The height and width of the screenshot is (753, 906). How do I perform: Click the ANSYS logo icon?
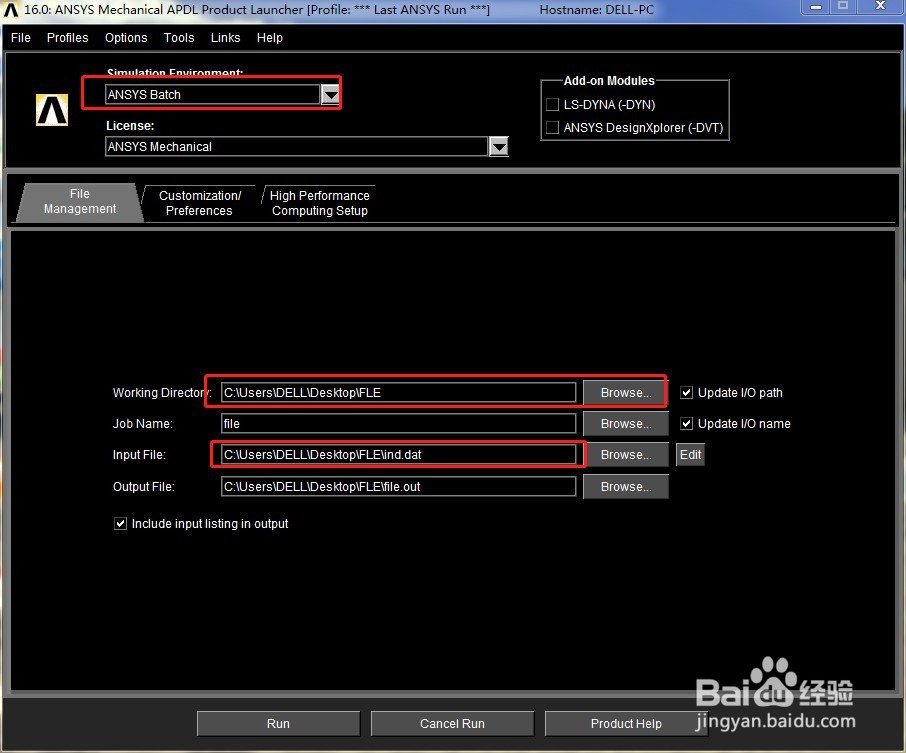[52, 110]
